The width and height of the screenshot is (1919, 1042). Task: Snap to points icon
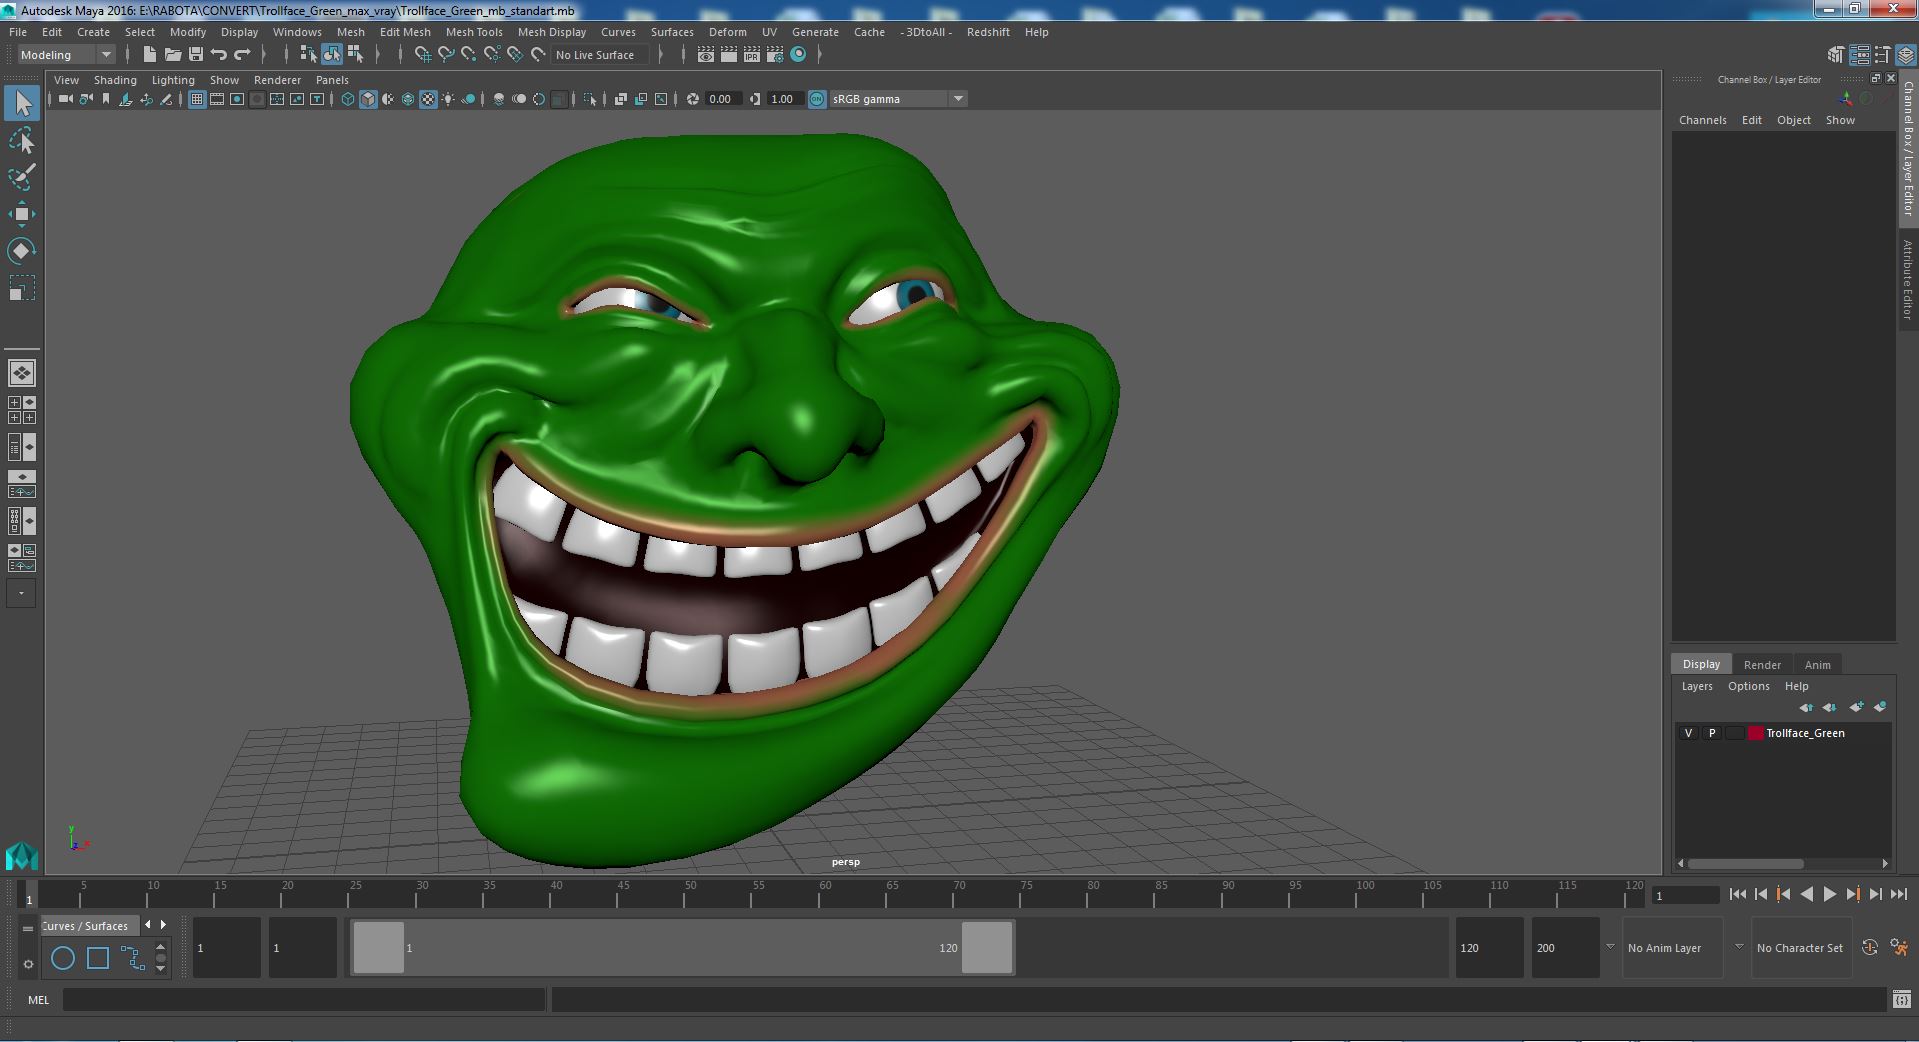[468, 55]
